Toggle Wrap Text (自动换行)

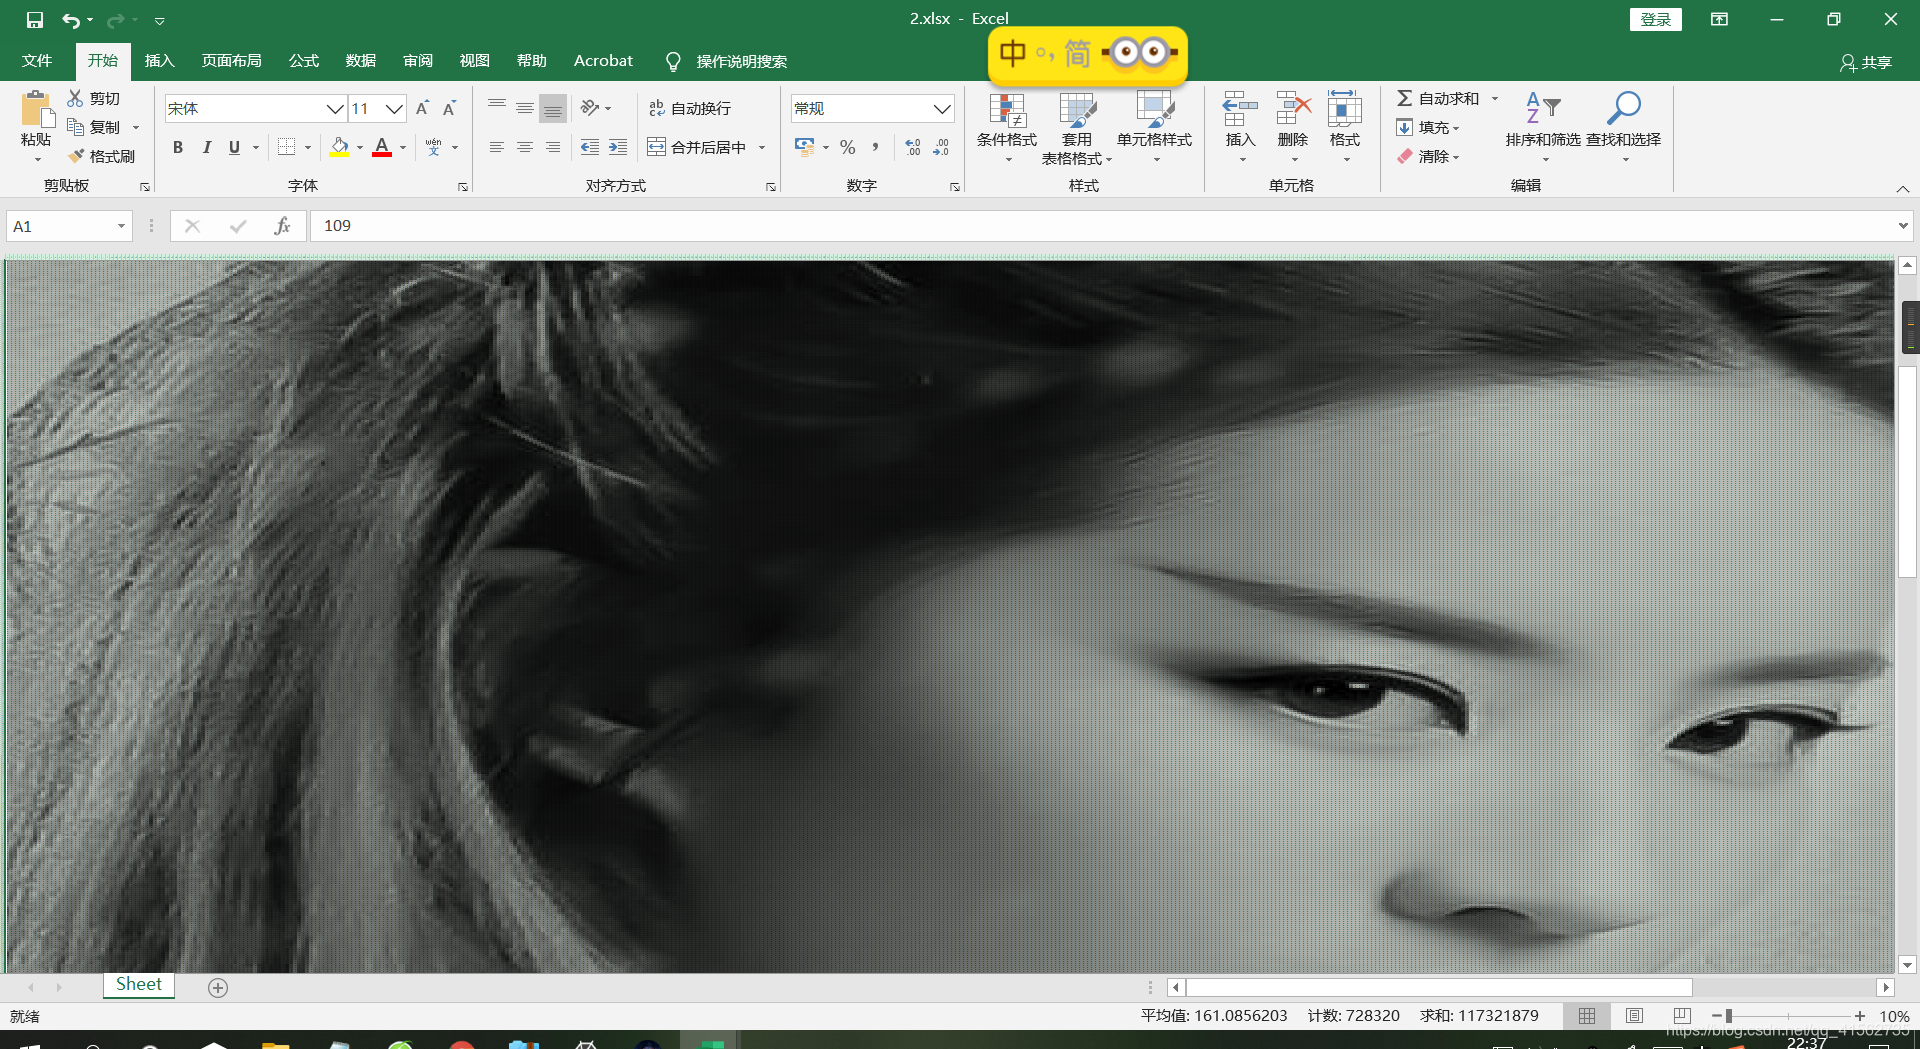point(690,108)
